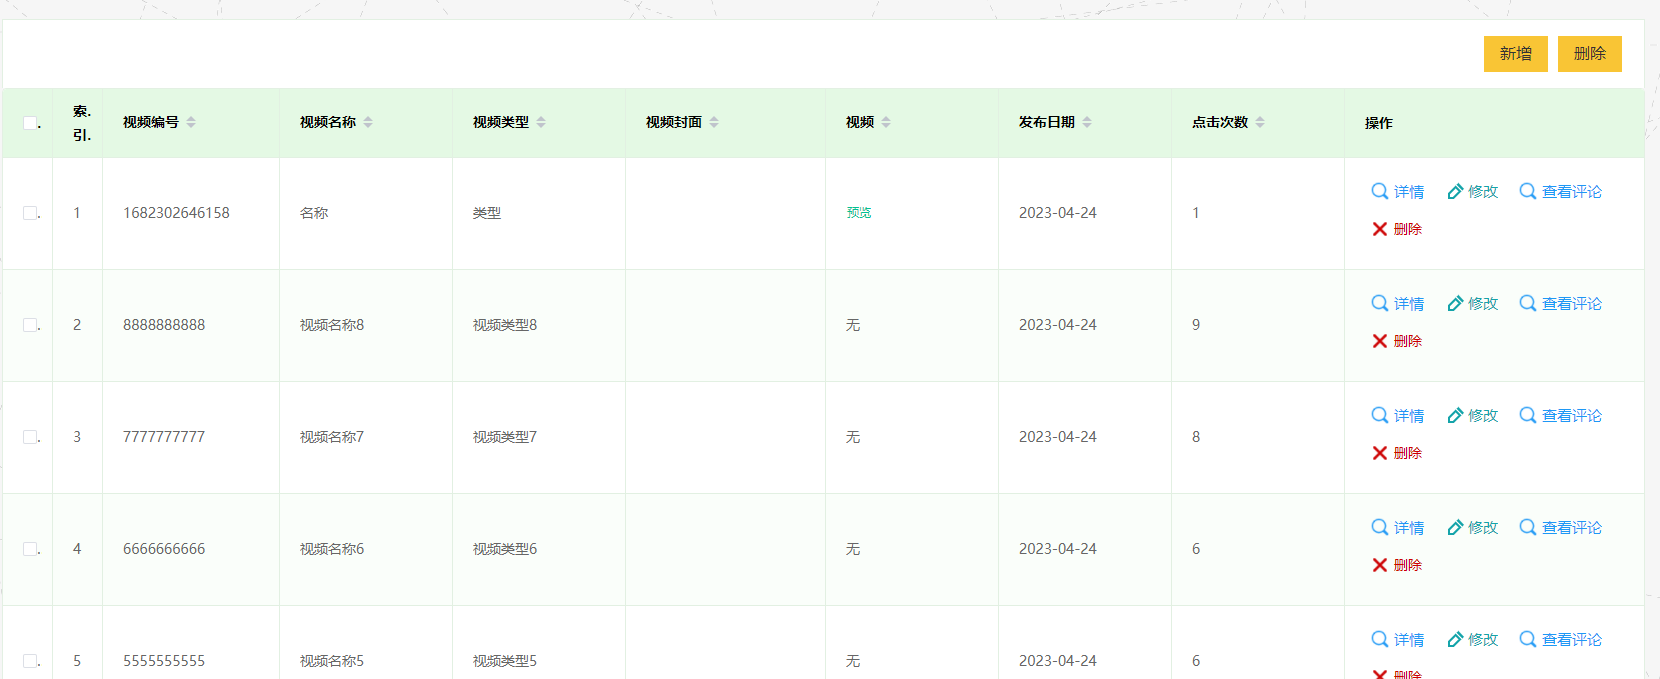The image size is (1660, 679).
Task: Click 修改 pencil for 视频名称8 row
Action: tap(1473, 303)
